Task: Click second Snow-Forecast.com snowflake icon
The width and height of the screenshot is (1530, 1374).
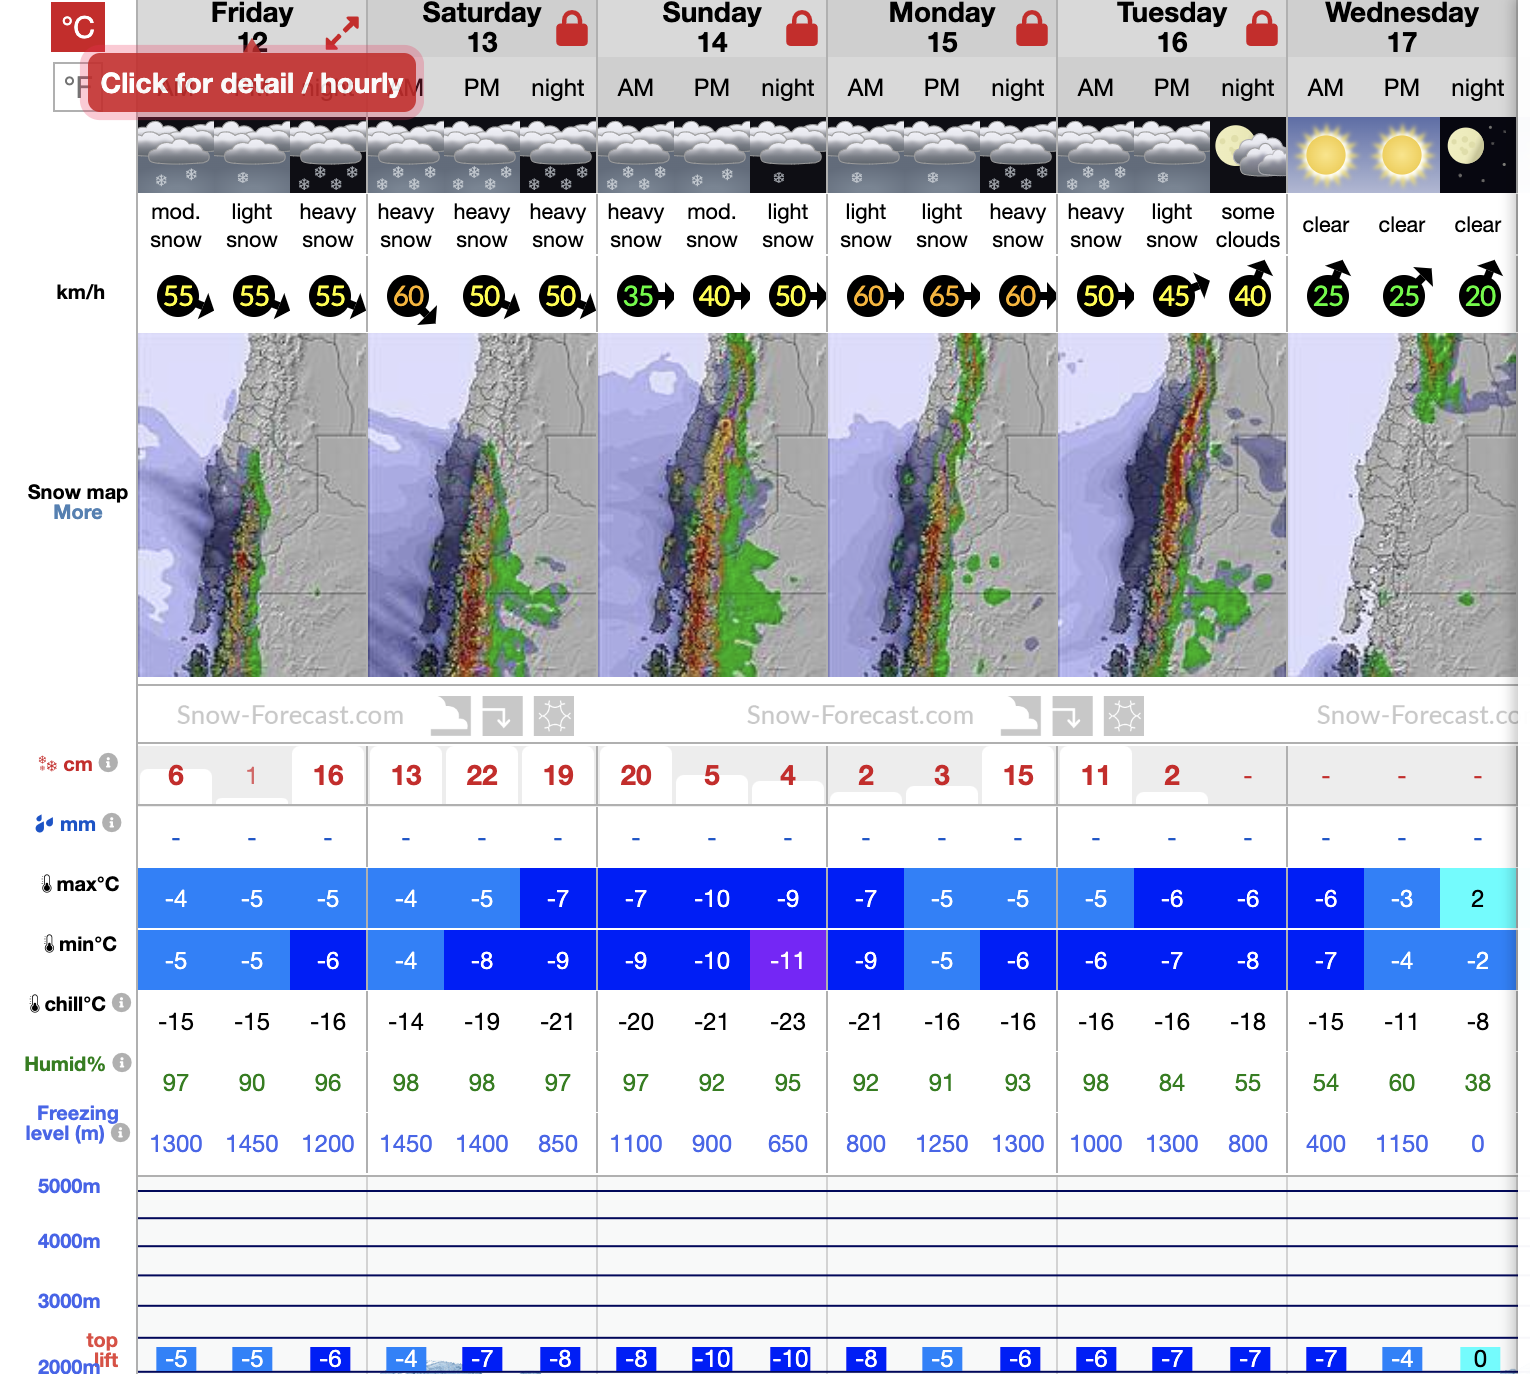Action: (x=1123, y=716)
